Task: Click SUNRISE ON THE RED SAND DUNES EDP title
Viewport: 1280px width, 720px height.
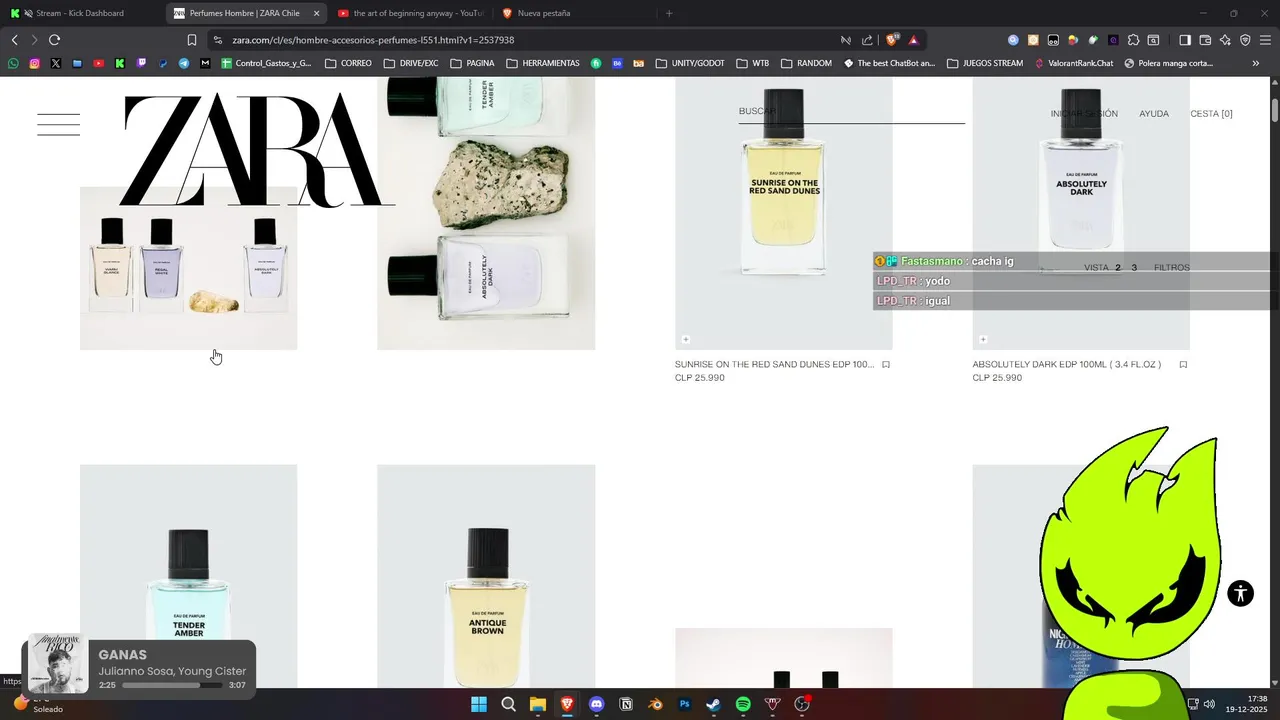Action: (x=774, y=365)
